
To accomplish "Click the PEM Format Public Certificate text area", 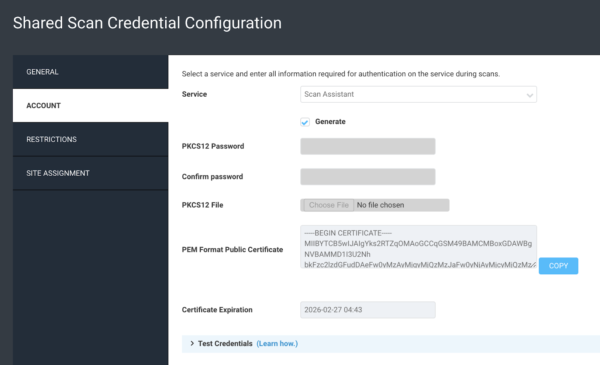I will coord(418,247).
